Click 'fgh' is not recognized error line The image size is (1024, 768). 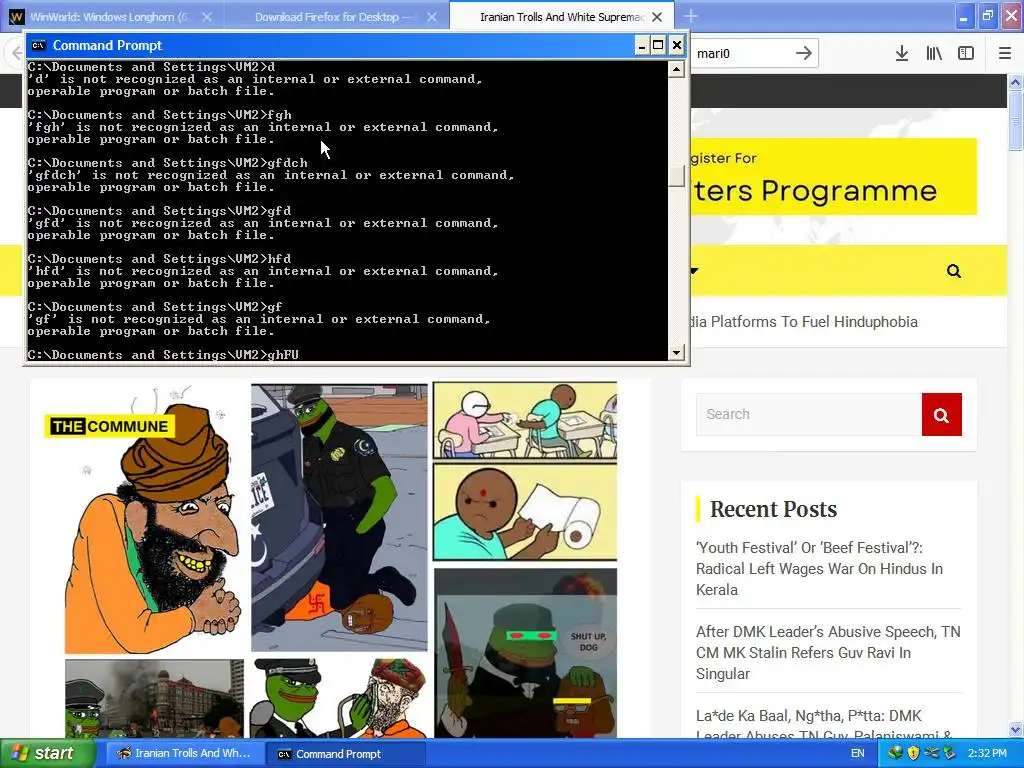pos(263,127)
